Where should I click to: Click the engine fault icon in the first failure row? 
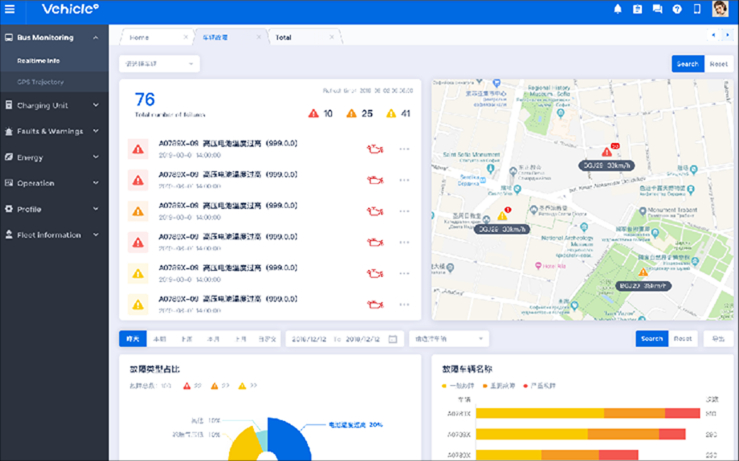[374, 149]
